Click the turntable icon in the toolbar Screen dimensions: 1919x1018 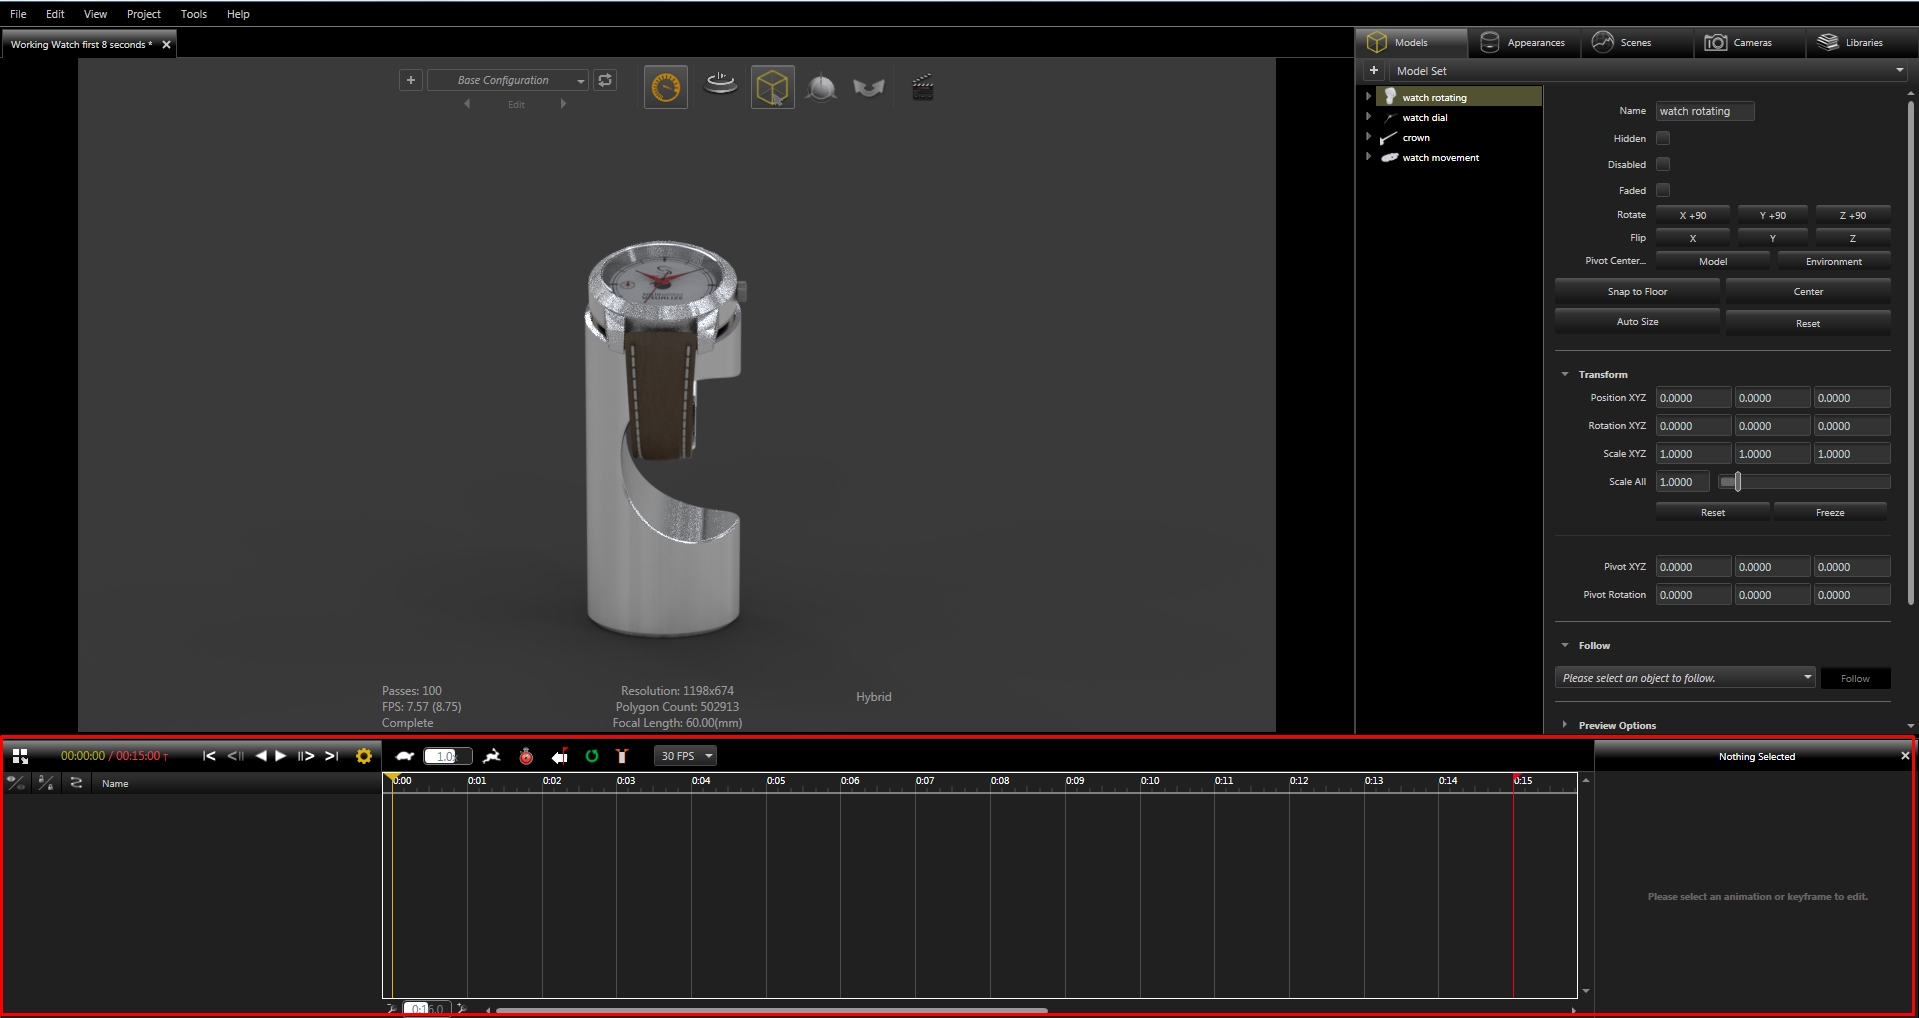point(720,85)
